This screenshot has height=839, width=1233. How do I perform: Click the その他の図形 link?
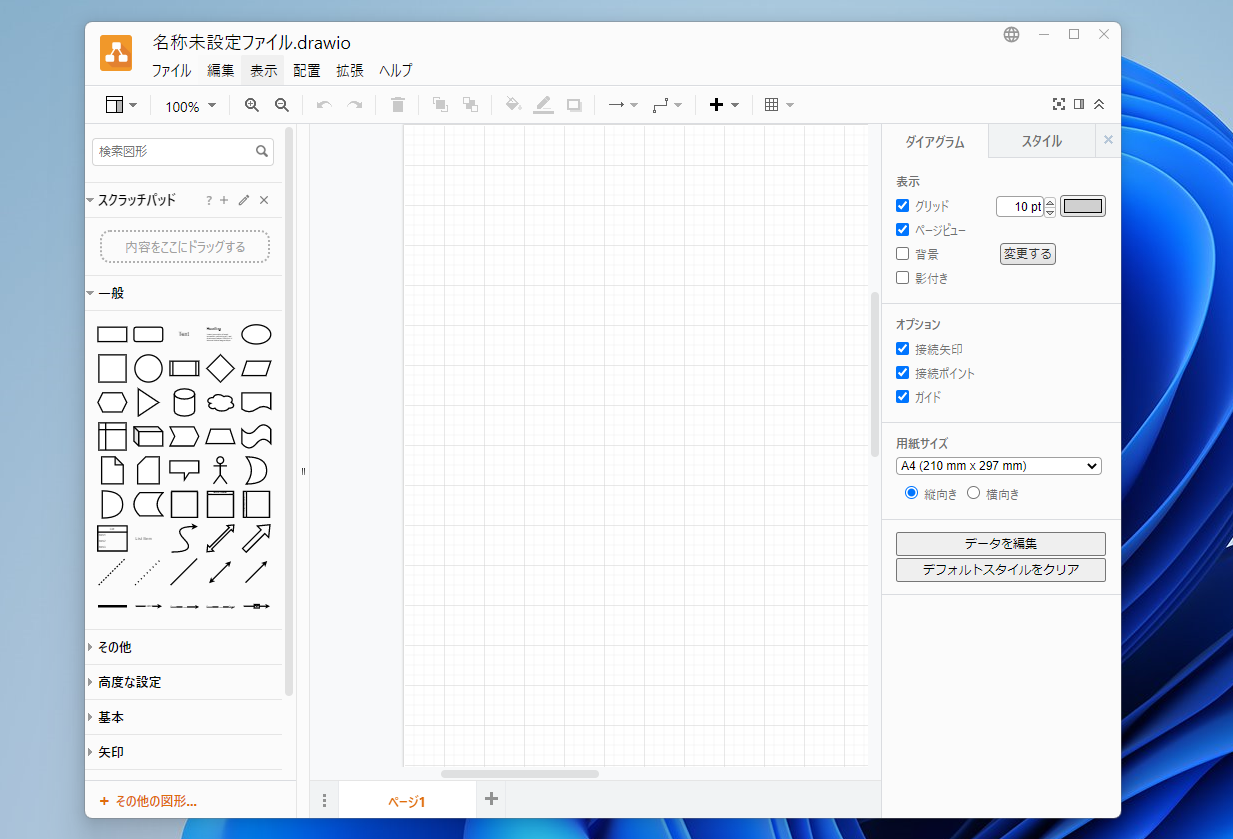[148, 801]
